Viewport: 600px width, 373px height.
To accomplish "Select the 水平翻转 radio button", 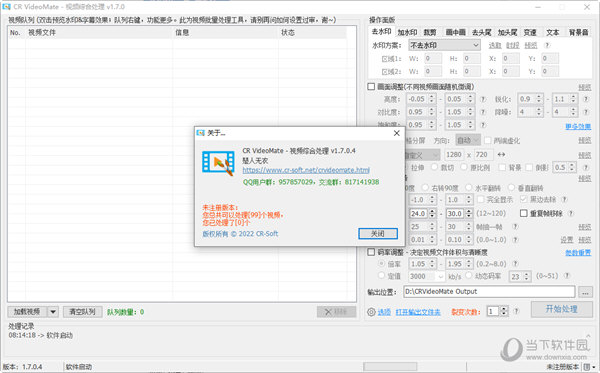I will click(469, 188).
